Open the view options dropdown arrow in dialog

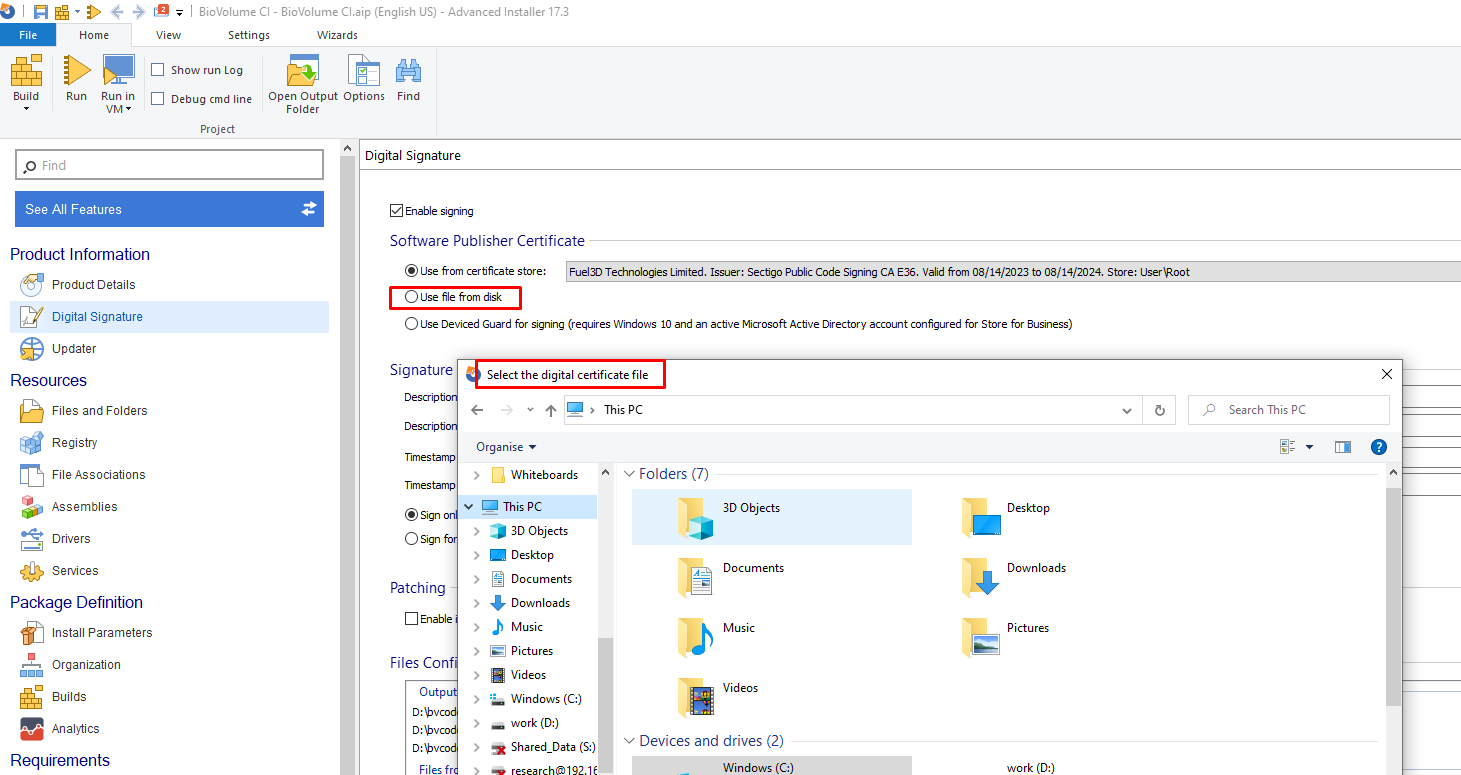click(1309, 447)
